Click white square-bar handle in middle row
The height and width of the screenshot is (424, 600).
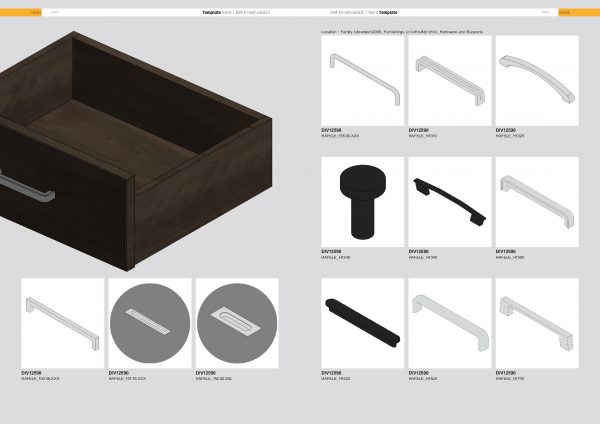tap(536, 201)
